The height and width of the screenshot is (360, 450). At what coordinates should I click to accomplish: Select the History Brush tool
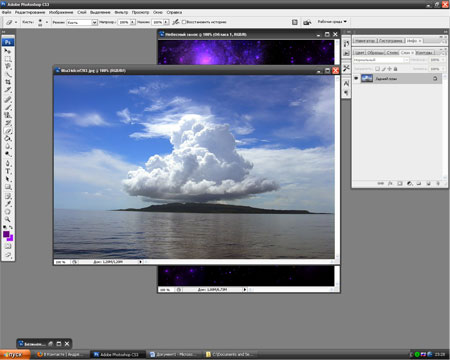point(8,123)
